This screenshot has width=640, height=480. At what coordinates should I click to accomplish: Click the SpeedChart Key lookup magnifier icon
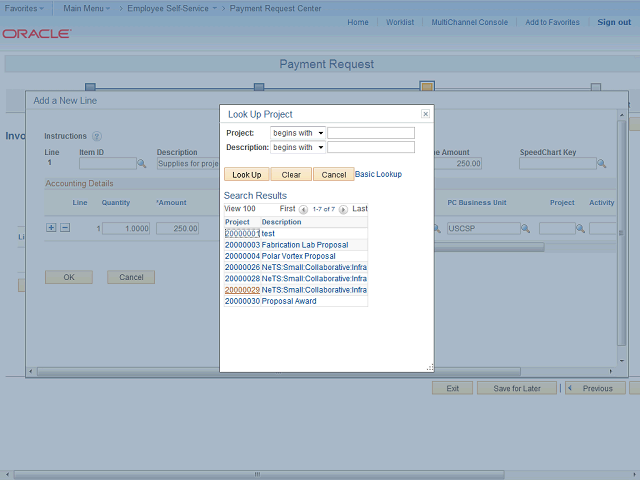coord(602,163)
